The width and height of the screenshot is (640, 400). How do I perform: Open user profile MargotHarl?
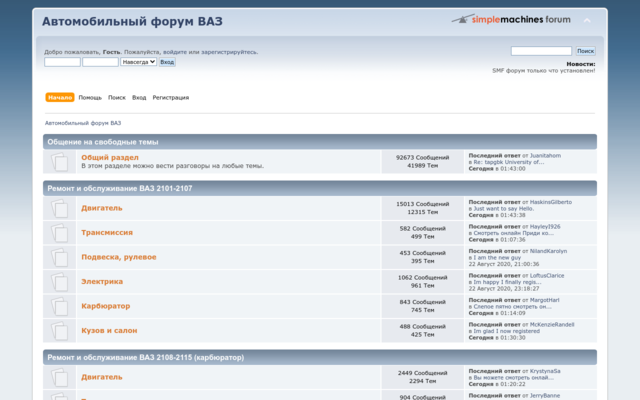(x=544, y=300)
